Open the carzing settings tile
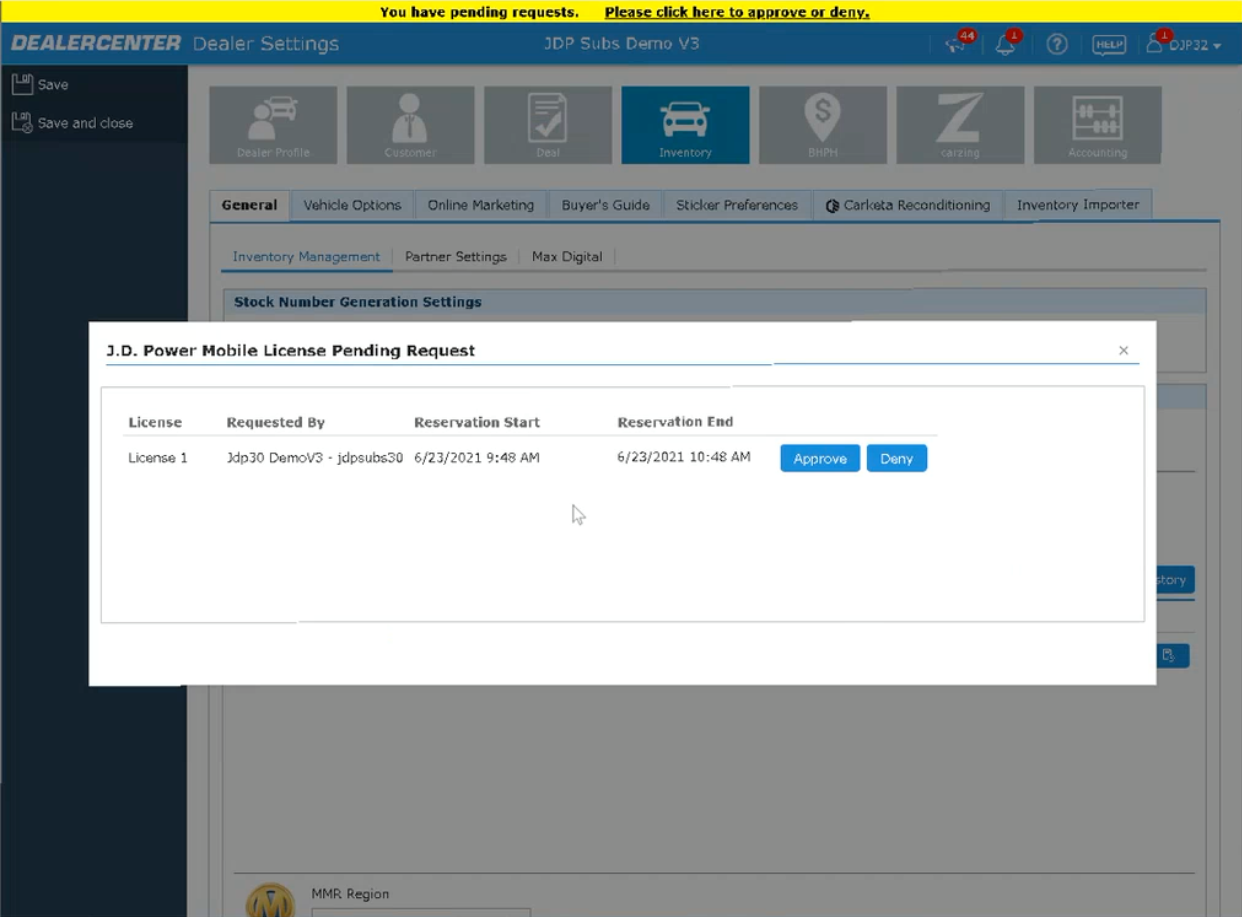This screenshot has width=1242, height=917. tap(960, 125)
